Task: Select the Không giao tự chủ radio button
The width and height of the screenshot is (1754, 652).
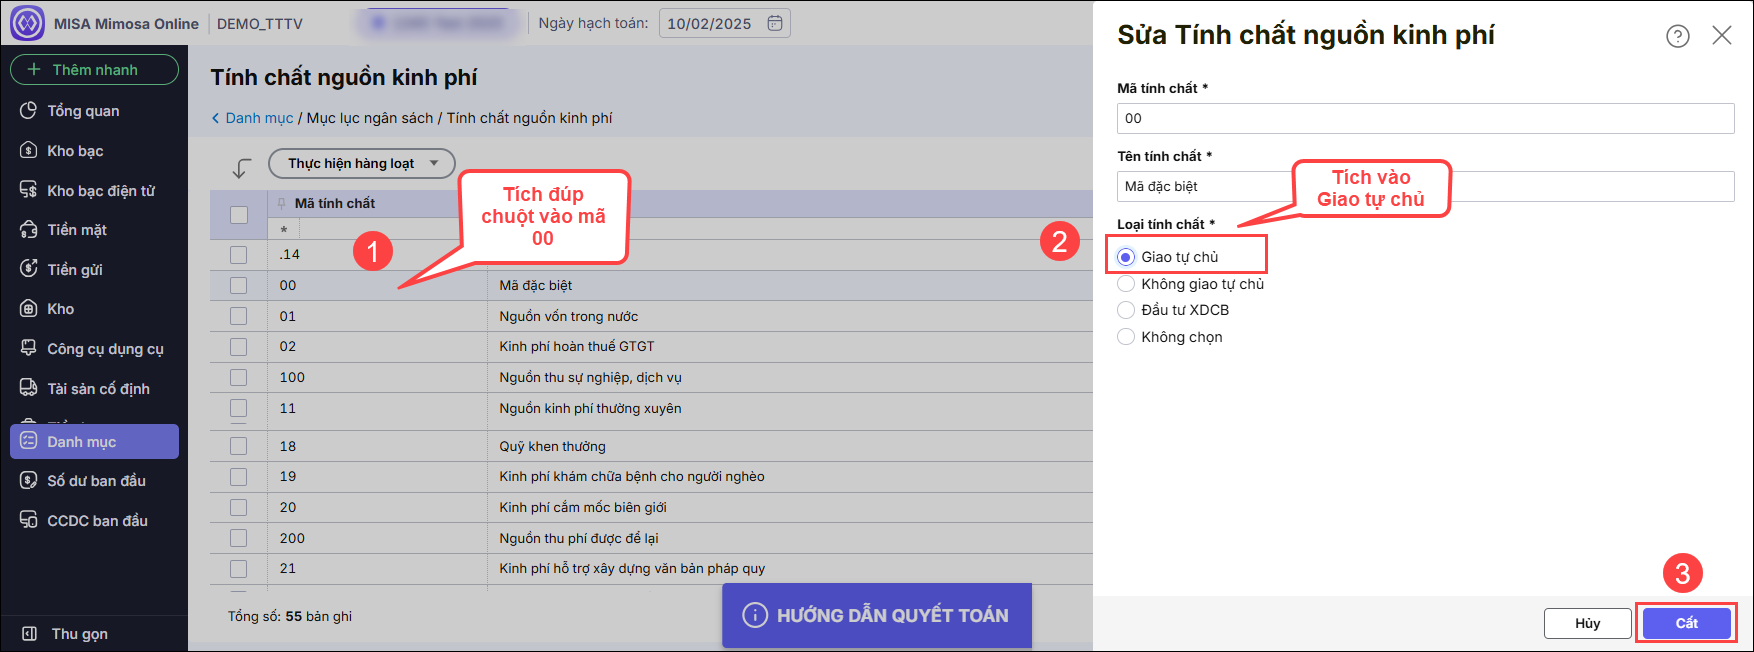Action: [1126, 284]
